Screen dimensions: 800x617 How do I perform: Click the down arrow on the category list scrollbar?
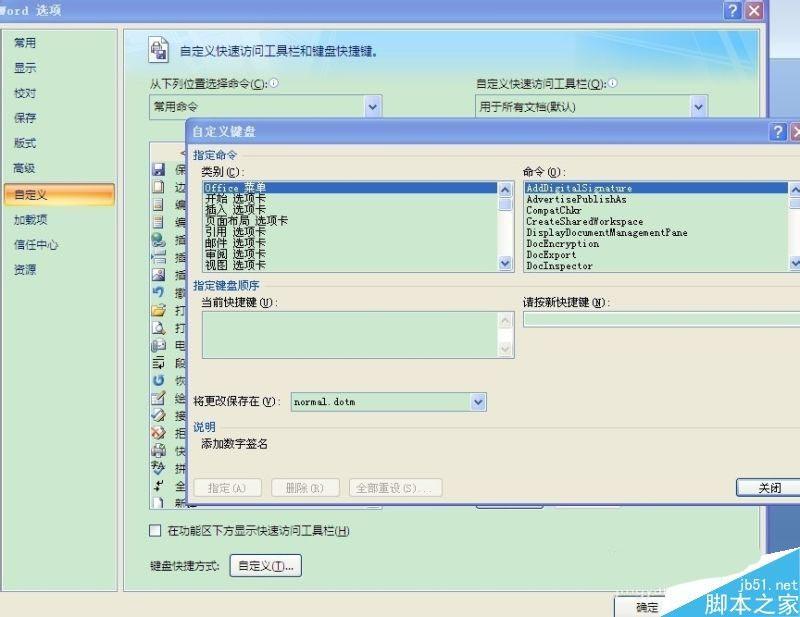(x=505, y=263)
